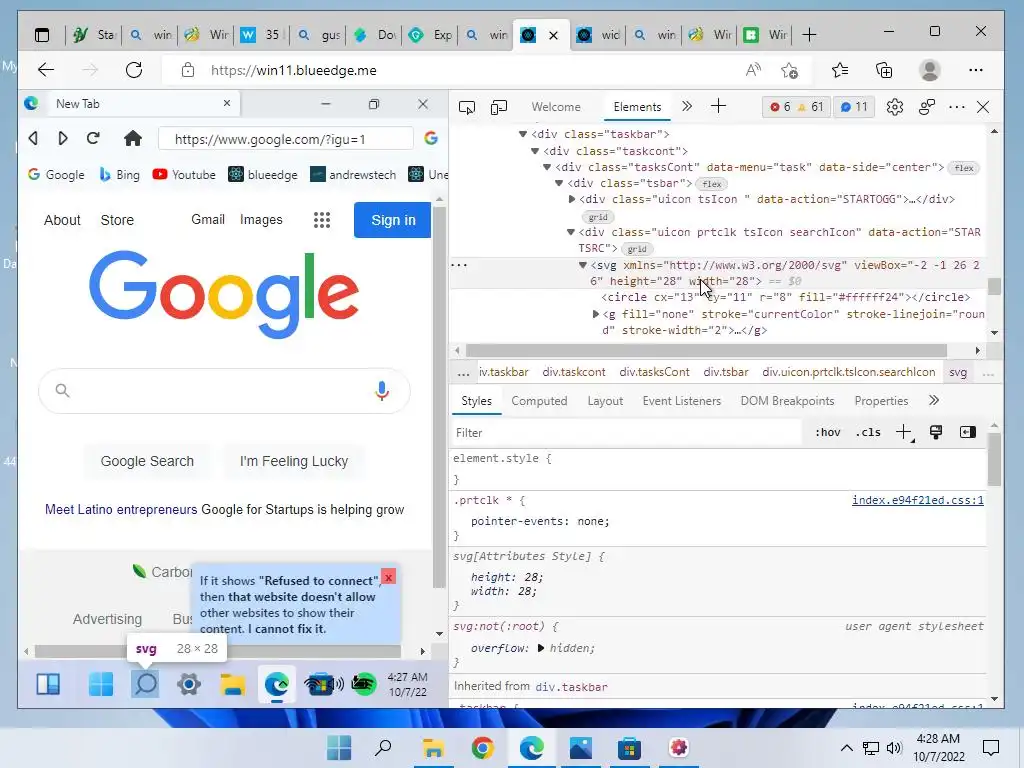Open Edge Favorites list icon
1024x768 pixels.
840,70
